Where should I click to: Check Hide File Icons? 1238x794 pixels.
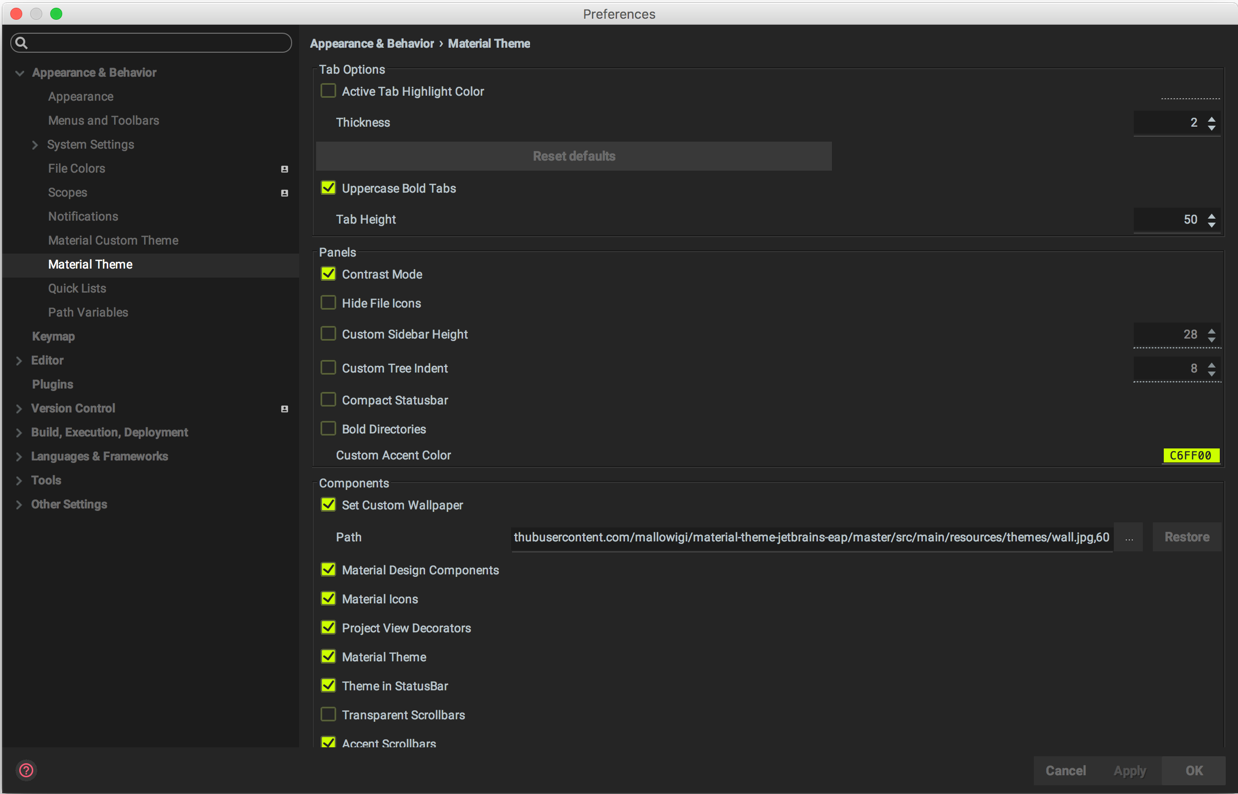(x=328, y=303)
